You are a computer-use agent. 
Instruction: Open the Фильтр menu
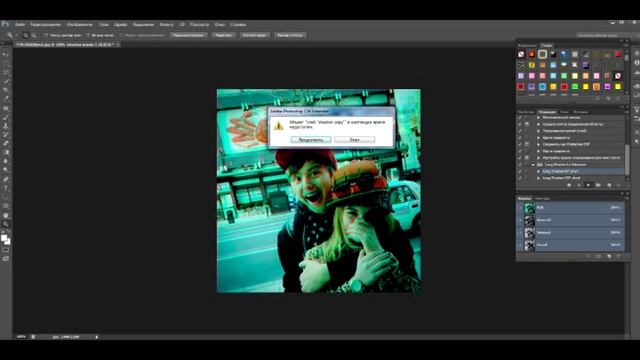166,24
